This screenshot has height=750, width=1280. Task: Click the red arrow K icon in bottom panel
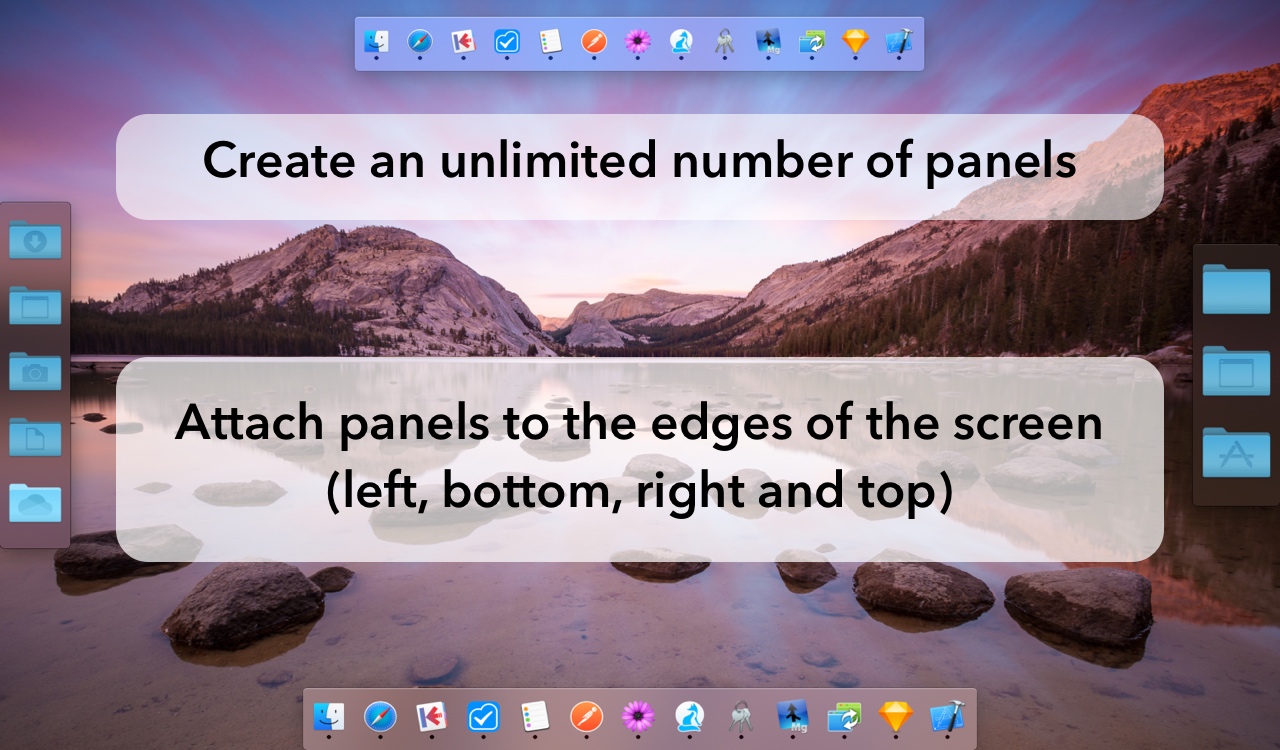(x=432, y=716)
